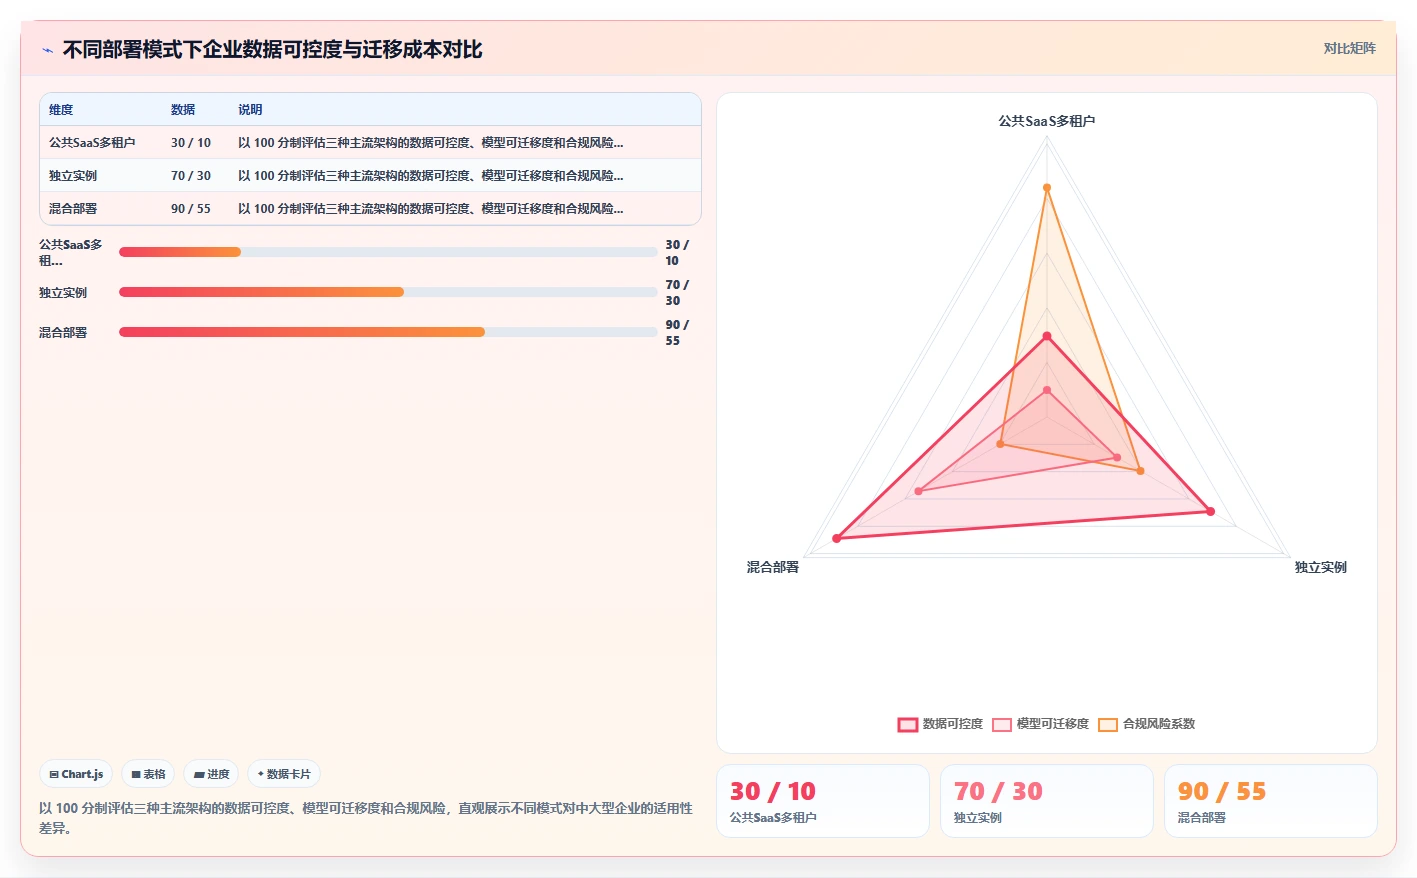Select the 公共SaaS多租户 table row cell
Image resolution: width=1417 pixels, height=878 pixels.
92,143
